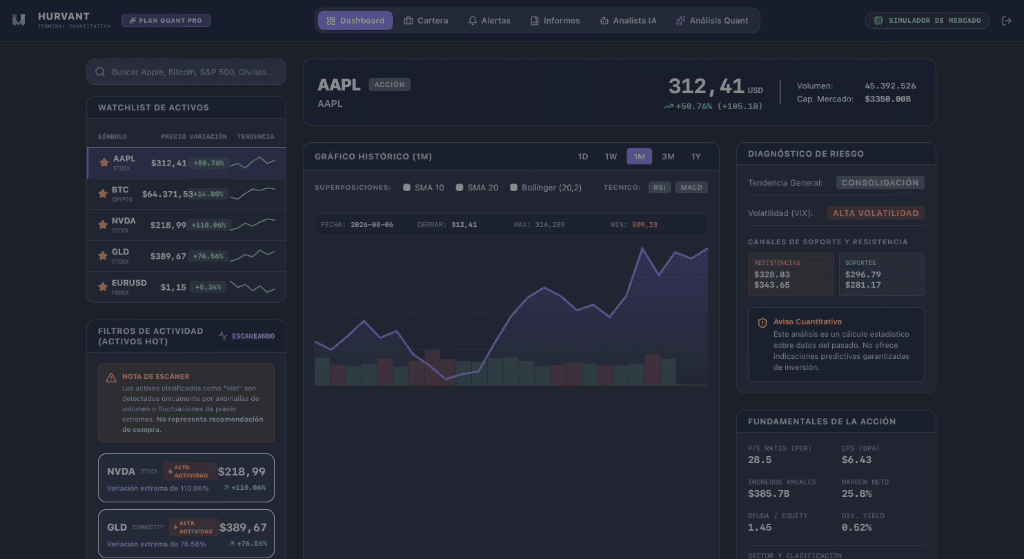Click the Simulador de Mercado button

[x=927, y=21]
